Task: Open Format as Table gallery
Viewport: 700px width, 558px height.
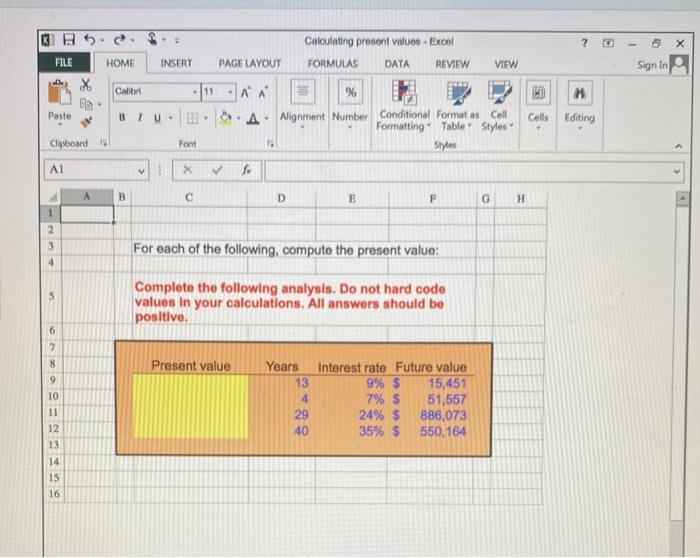Action: tap(457, 106)
